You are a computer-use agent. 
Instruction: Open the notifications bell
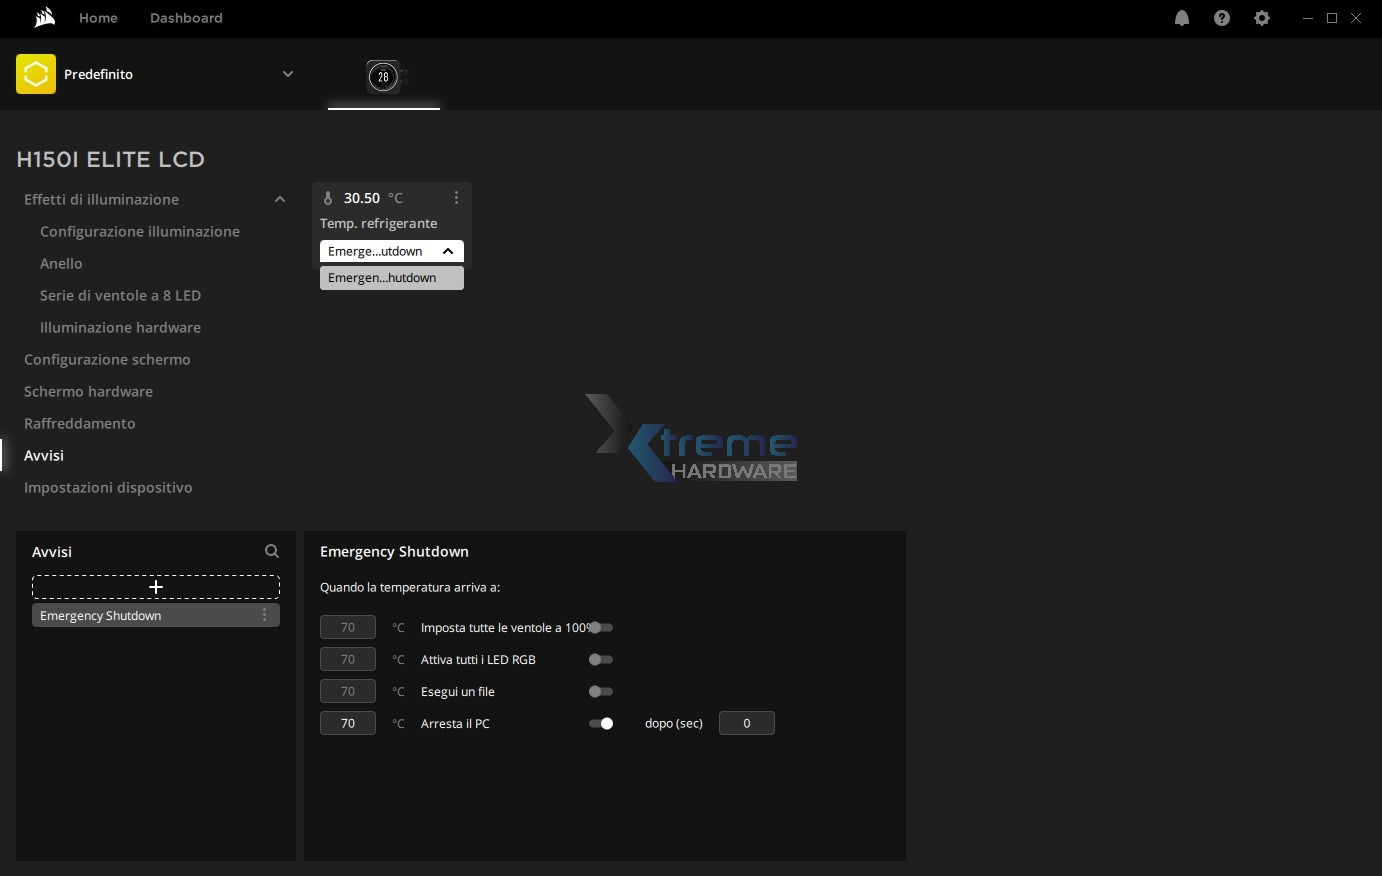(1182, 18)
